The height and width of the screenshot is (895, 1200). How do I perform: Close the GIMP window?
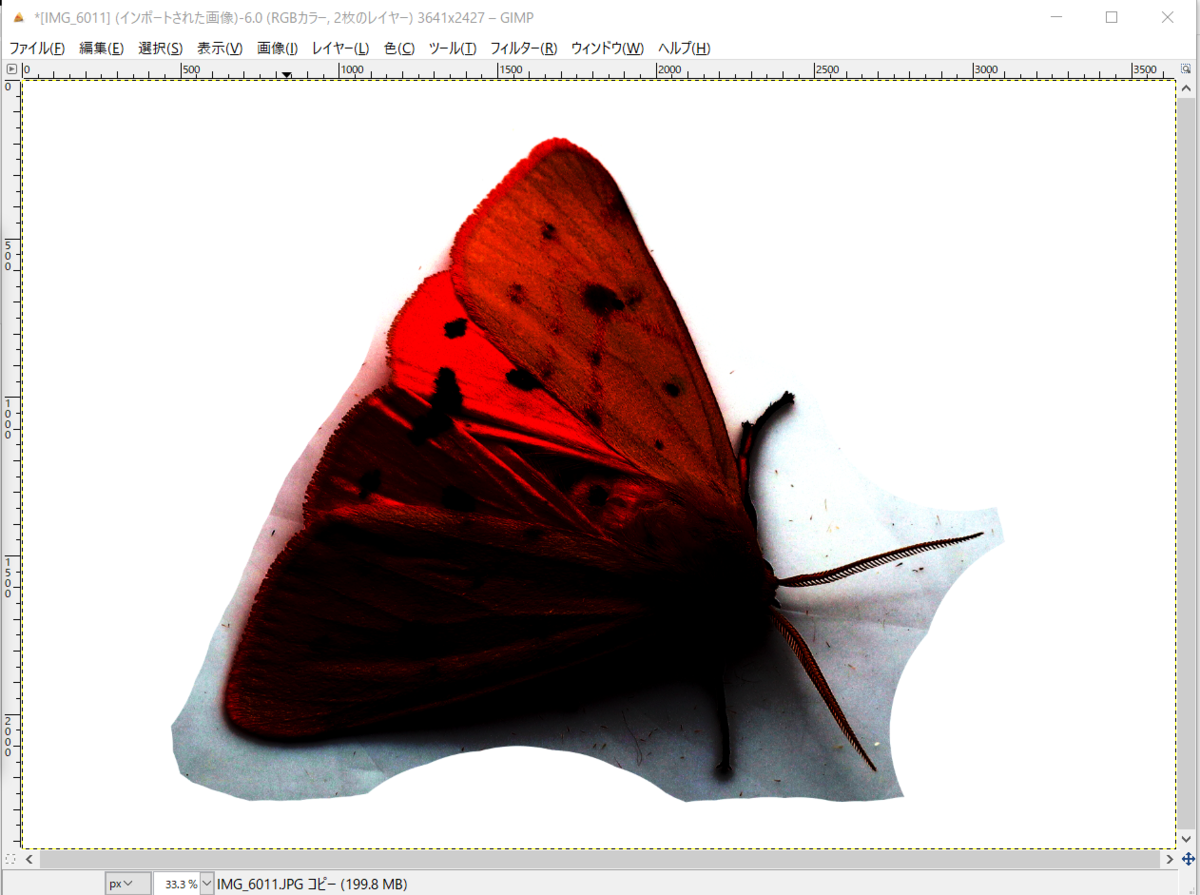1167,17
